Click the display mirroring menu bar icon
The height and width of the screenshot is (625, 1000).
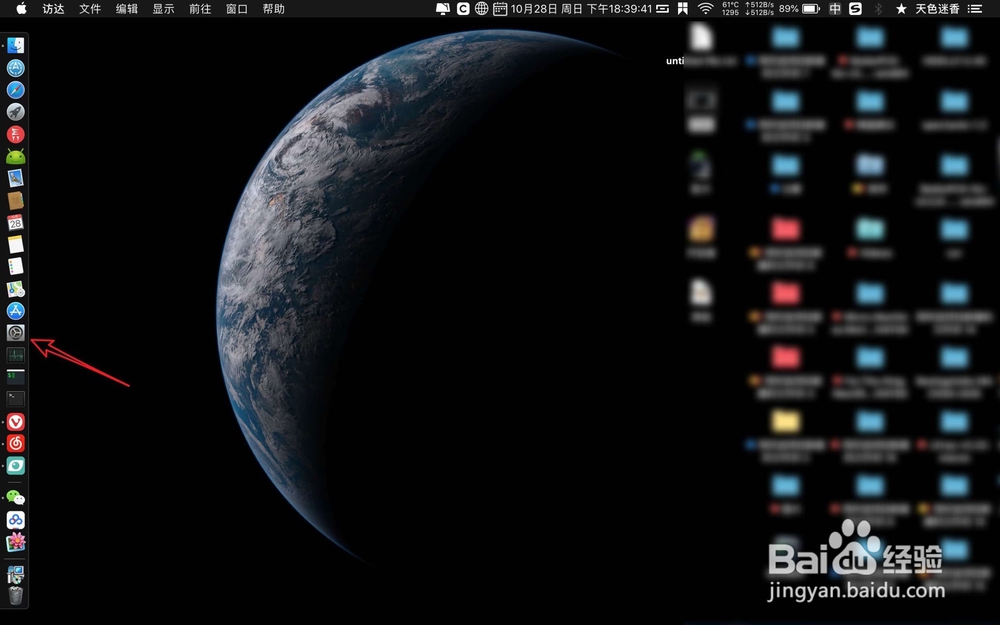tap(443, 9)
